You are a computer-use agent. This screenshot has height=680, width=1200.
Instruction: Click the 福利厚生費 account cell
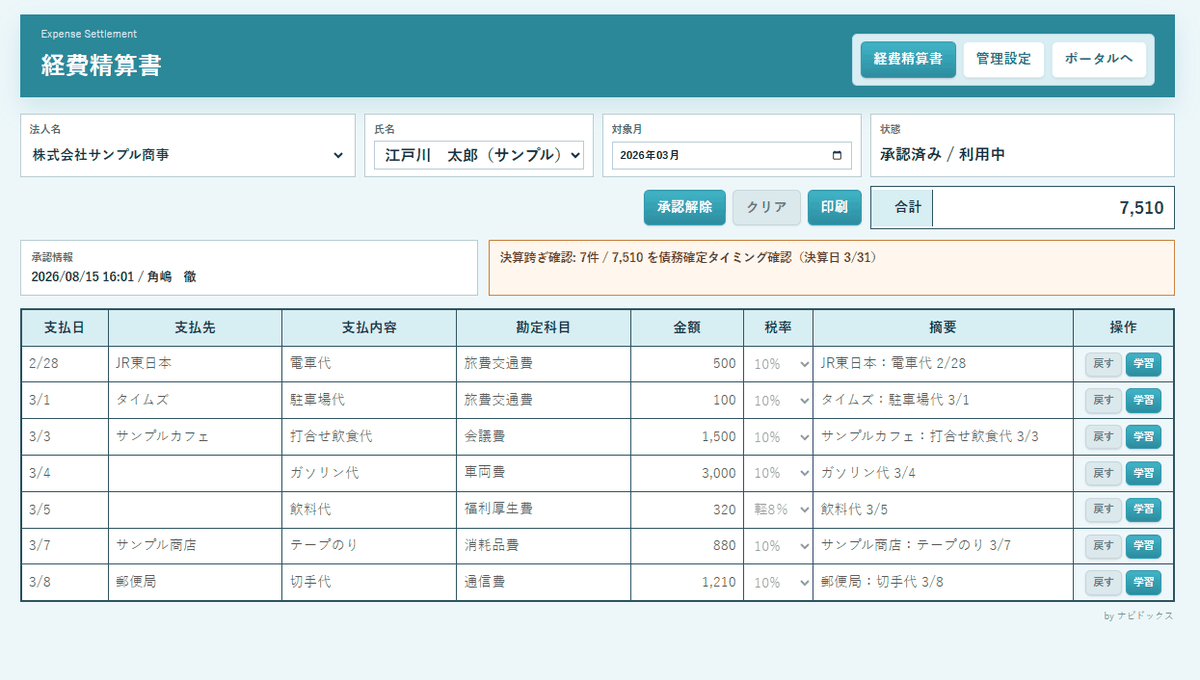coord(543,509)
